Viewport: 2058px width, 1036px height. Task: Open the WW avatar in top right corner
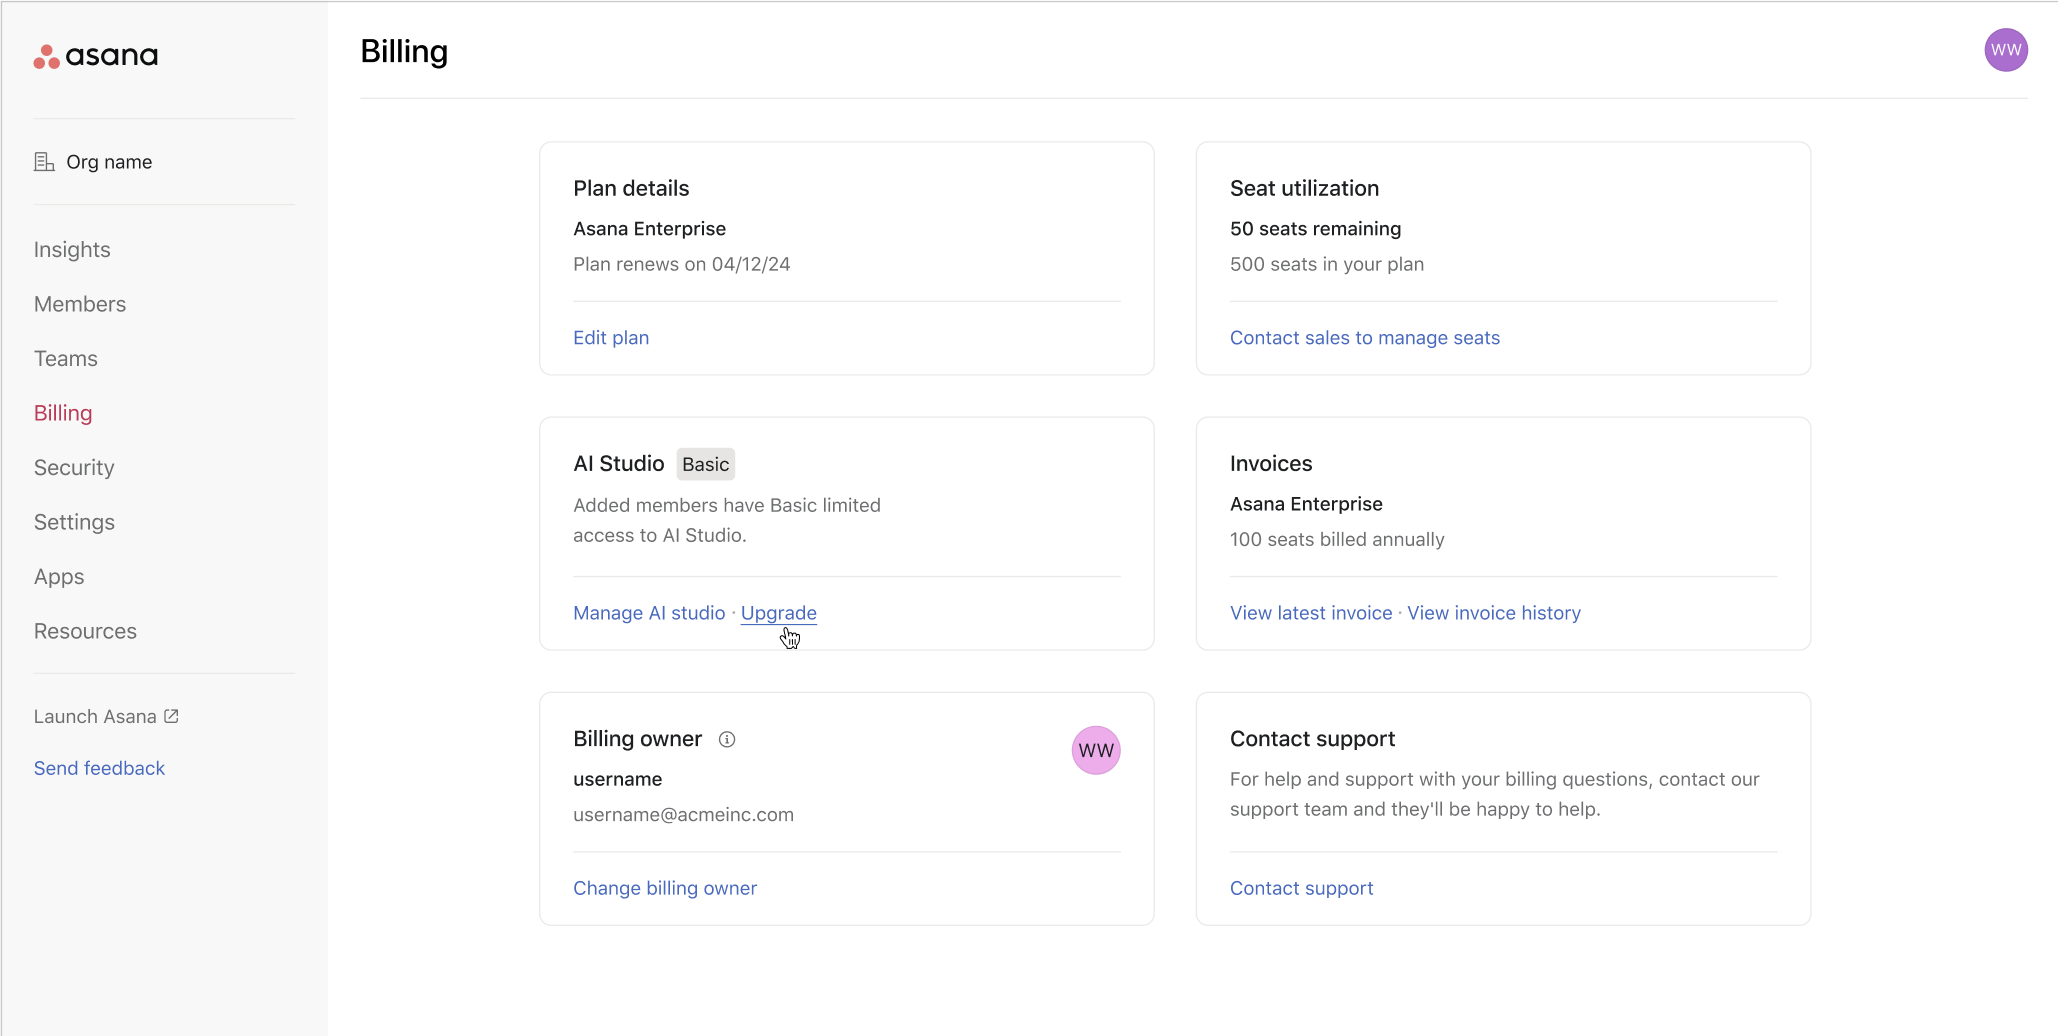point(2006,50)
